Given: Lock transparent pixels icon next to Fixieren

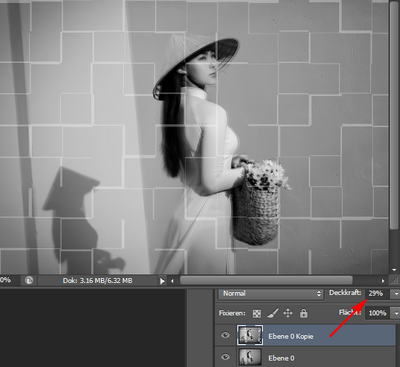Looking at the screenshot, I should [x=257, y=313].
